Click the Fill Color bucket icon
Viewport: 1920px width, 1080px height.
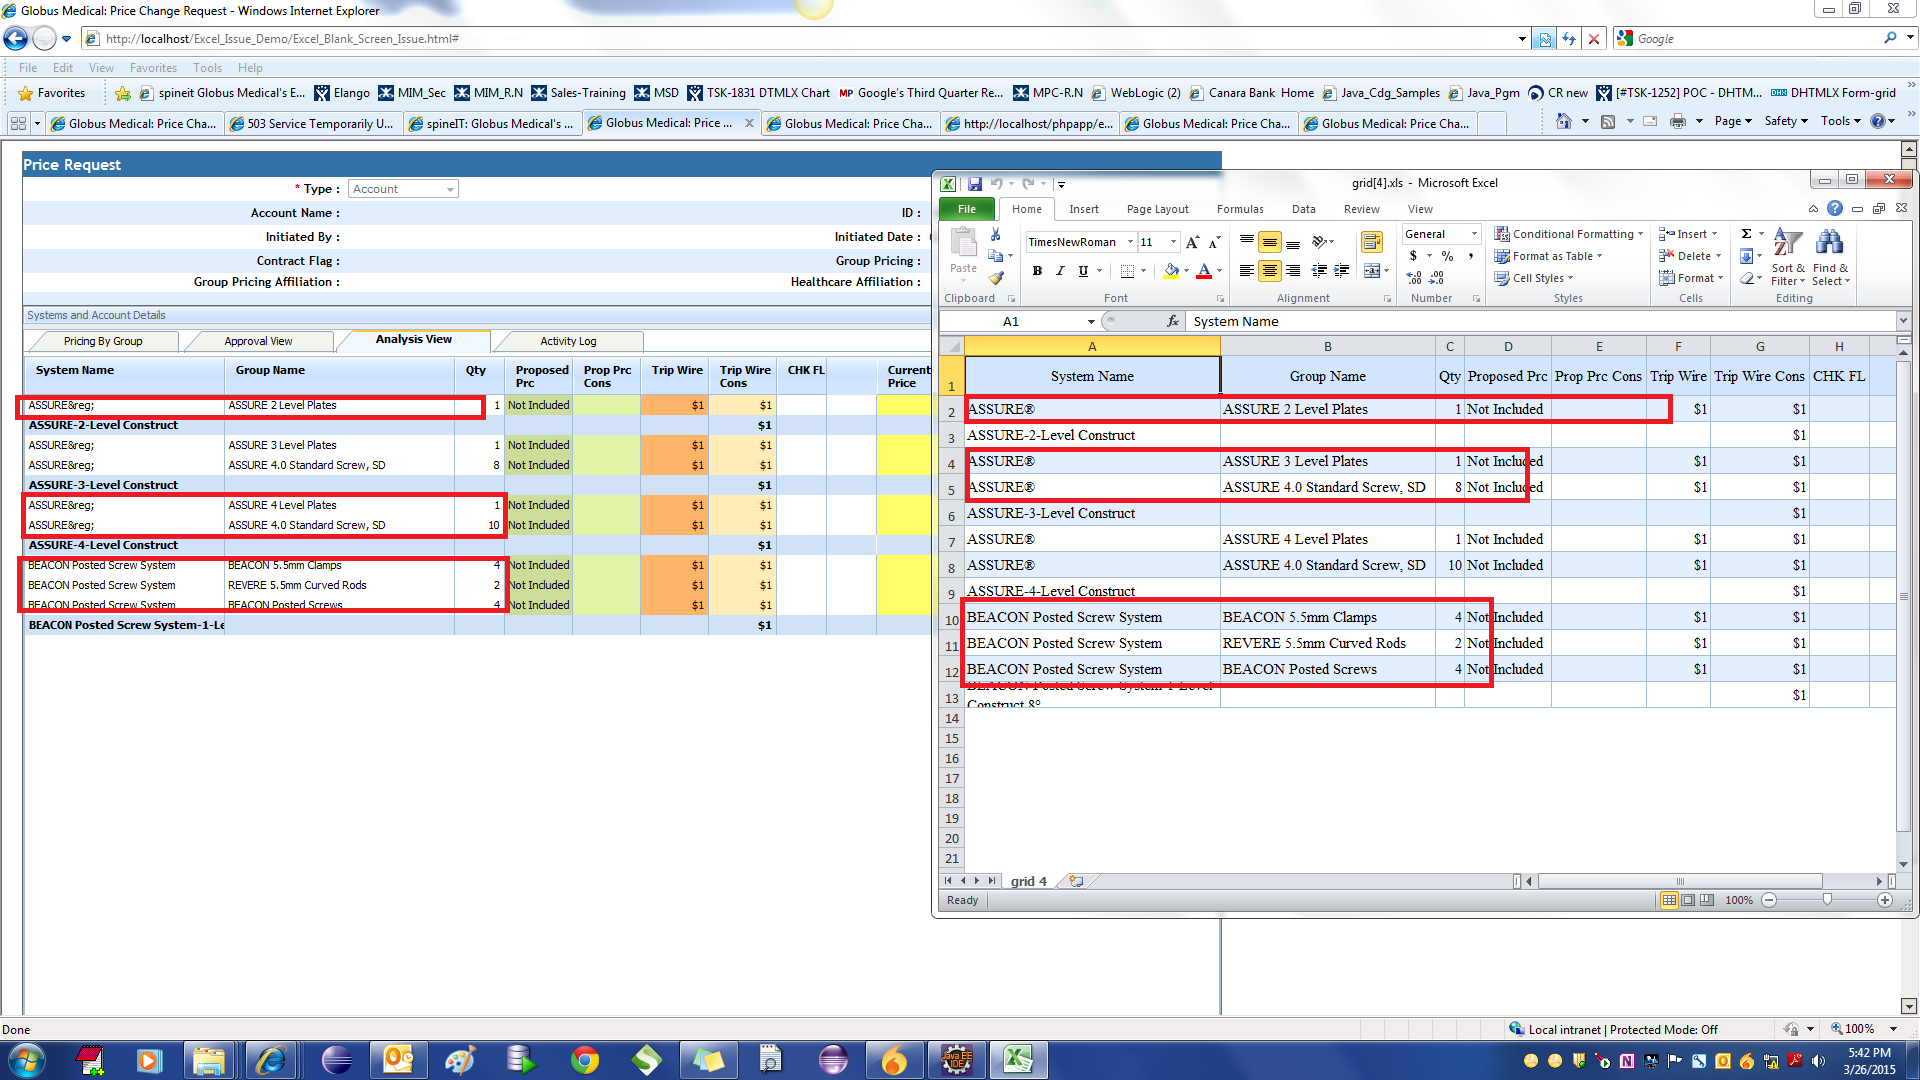(1171, 271)
